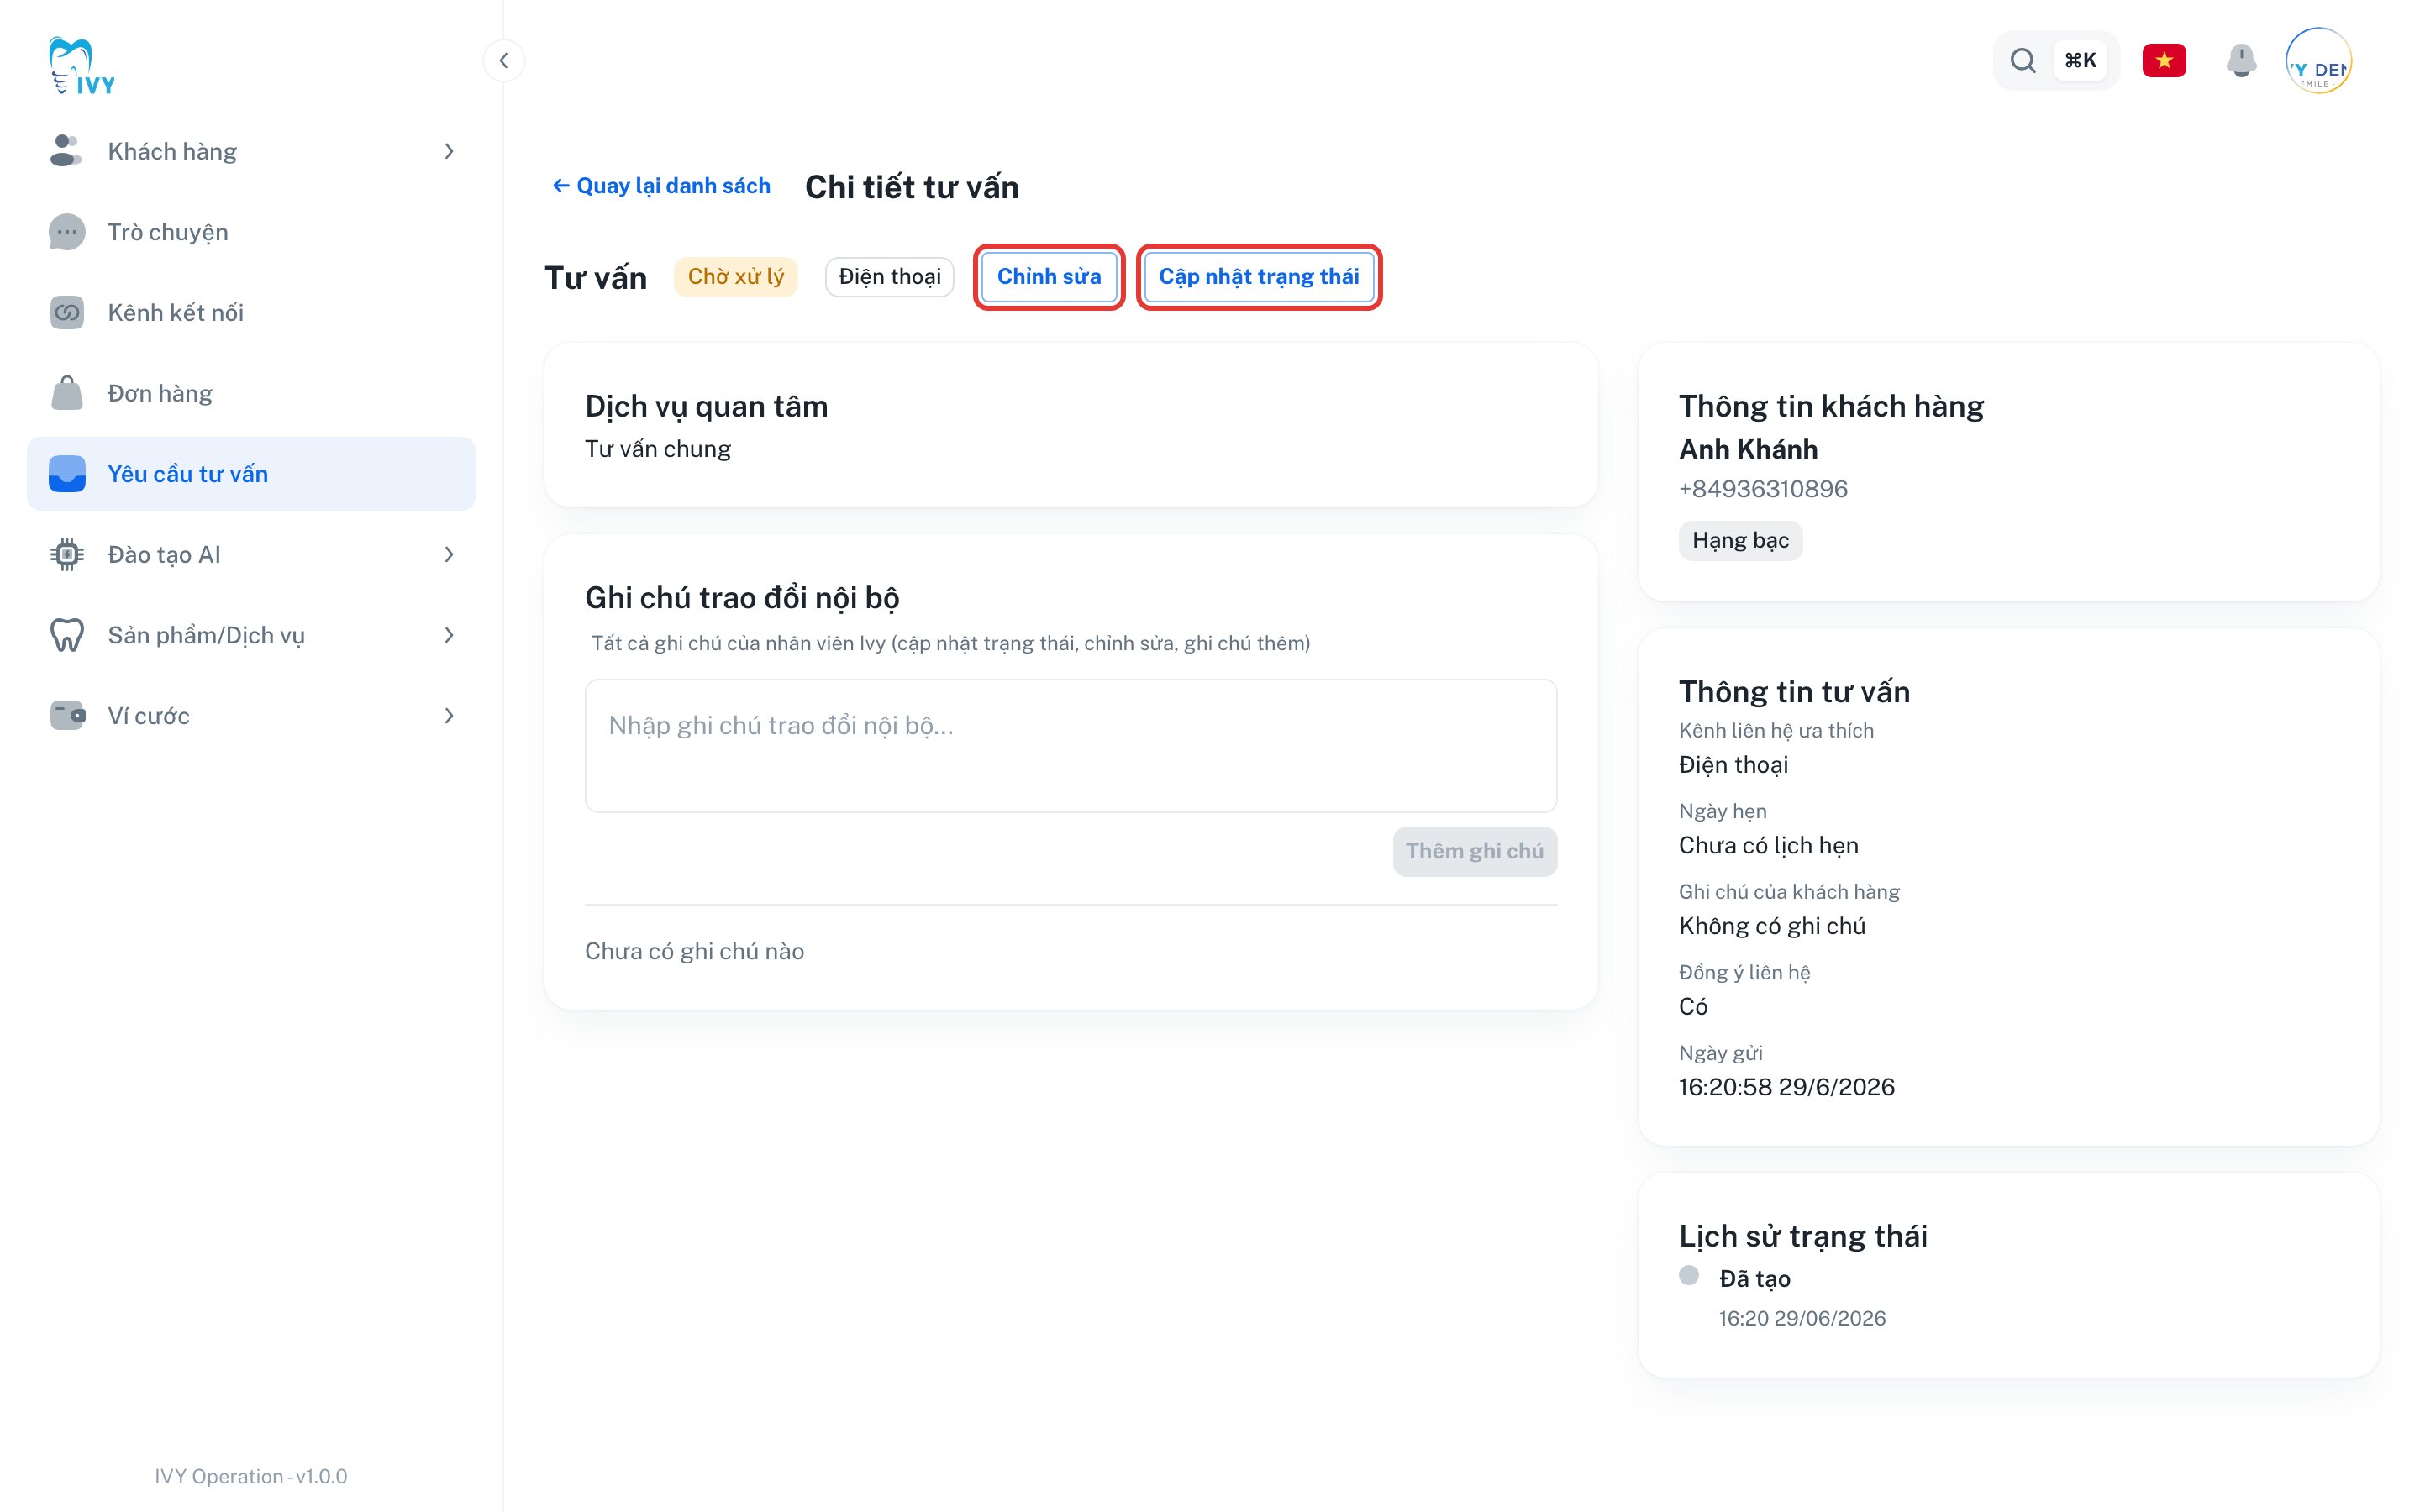Open notifications bell
2420x1512 pixels.
click(x=2241, y=61)
